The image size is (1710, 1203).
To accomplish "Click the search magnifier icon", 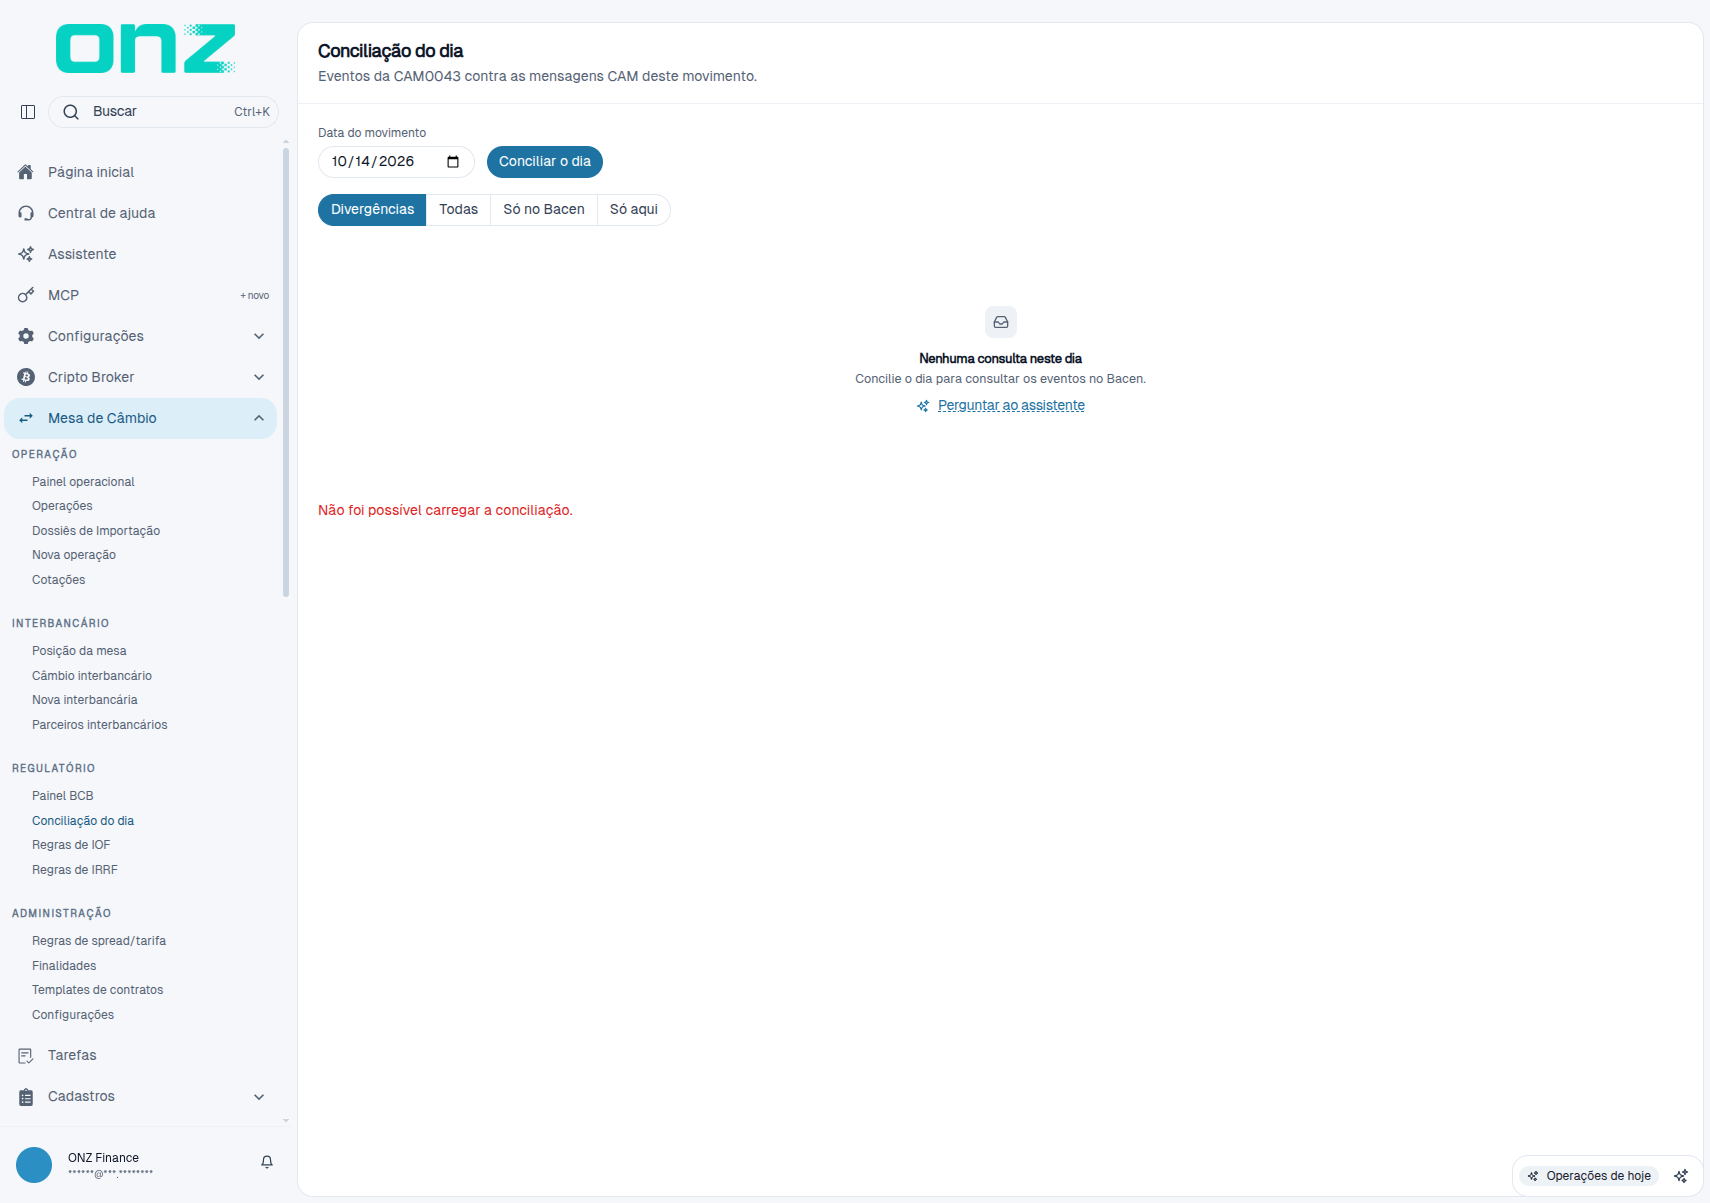I will pyautogui.click(x=71, y=112).
